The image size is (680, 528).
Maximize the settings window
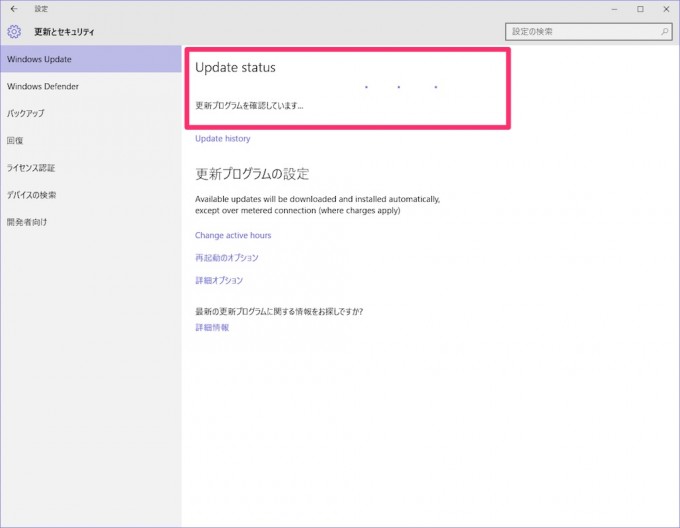[x=641, y=9]
